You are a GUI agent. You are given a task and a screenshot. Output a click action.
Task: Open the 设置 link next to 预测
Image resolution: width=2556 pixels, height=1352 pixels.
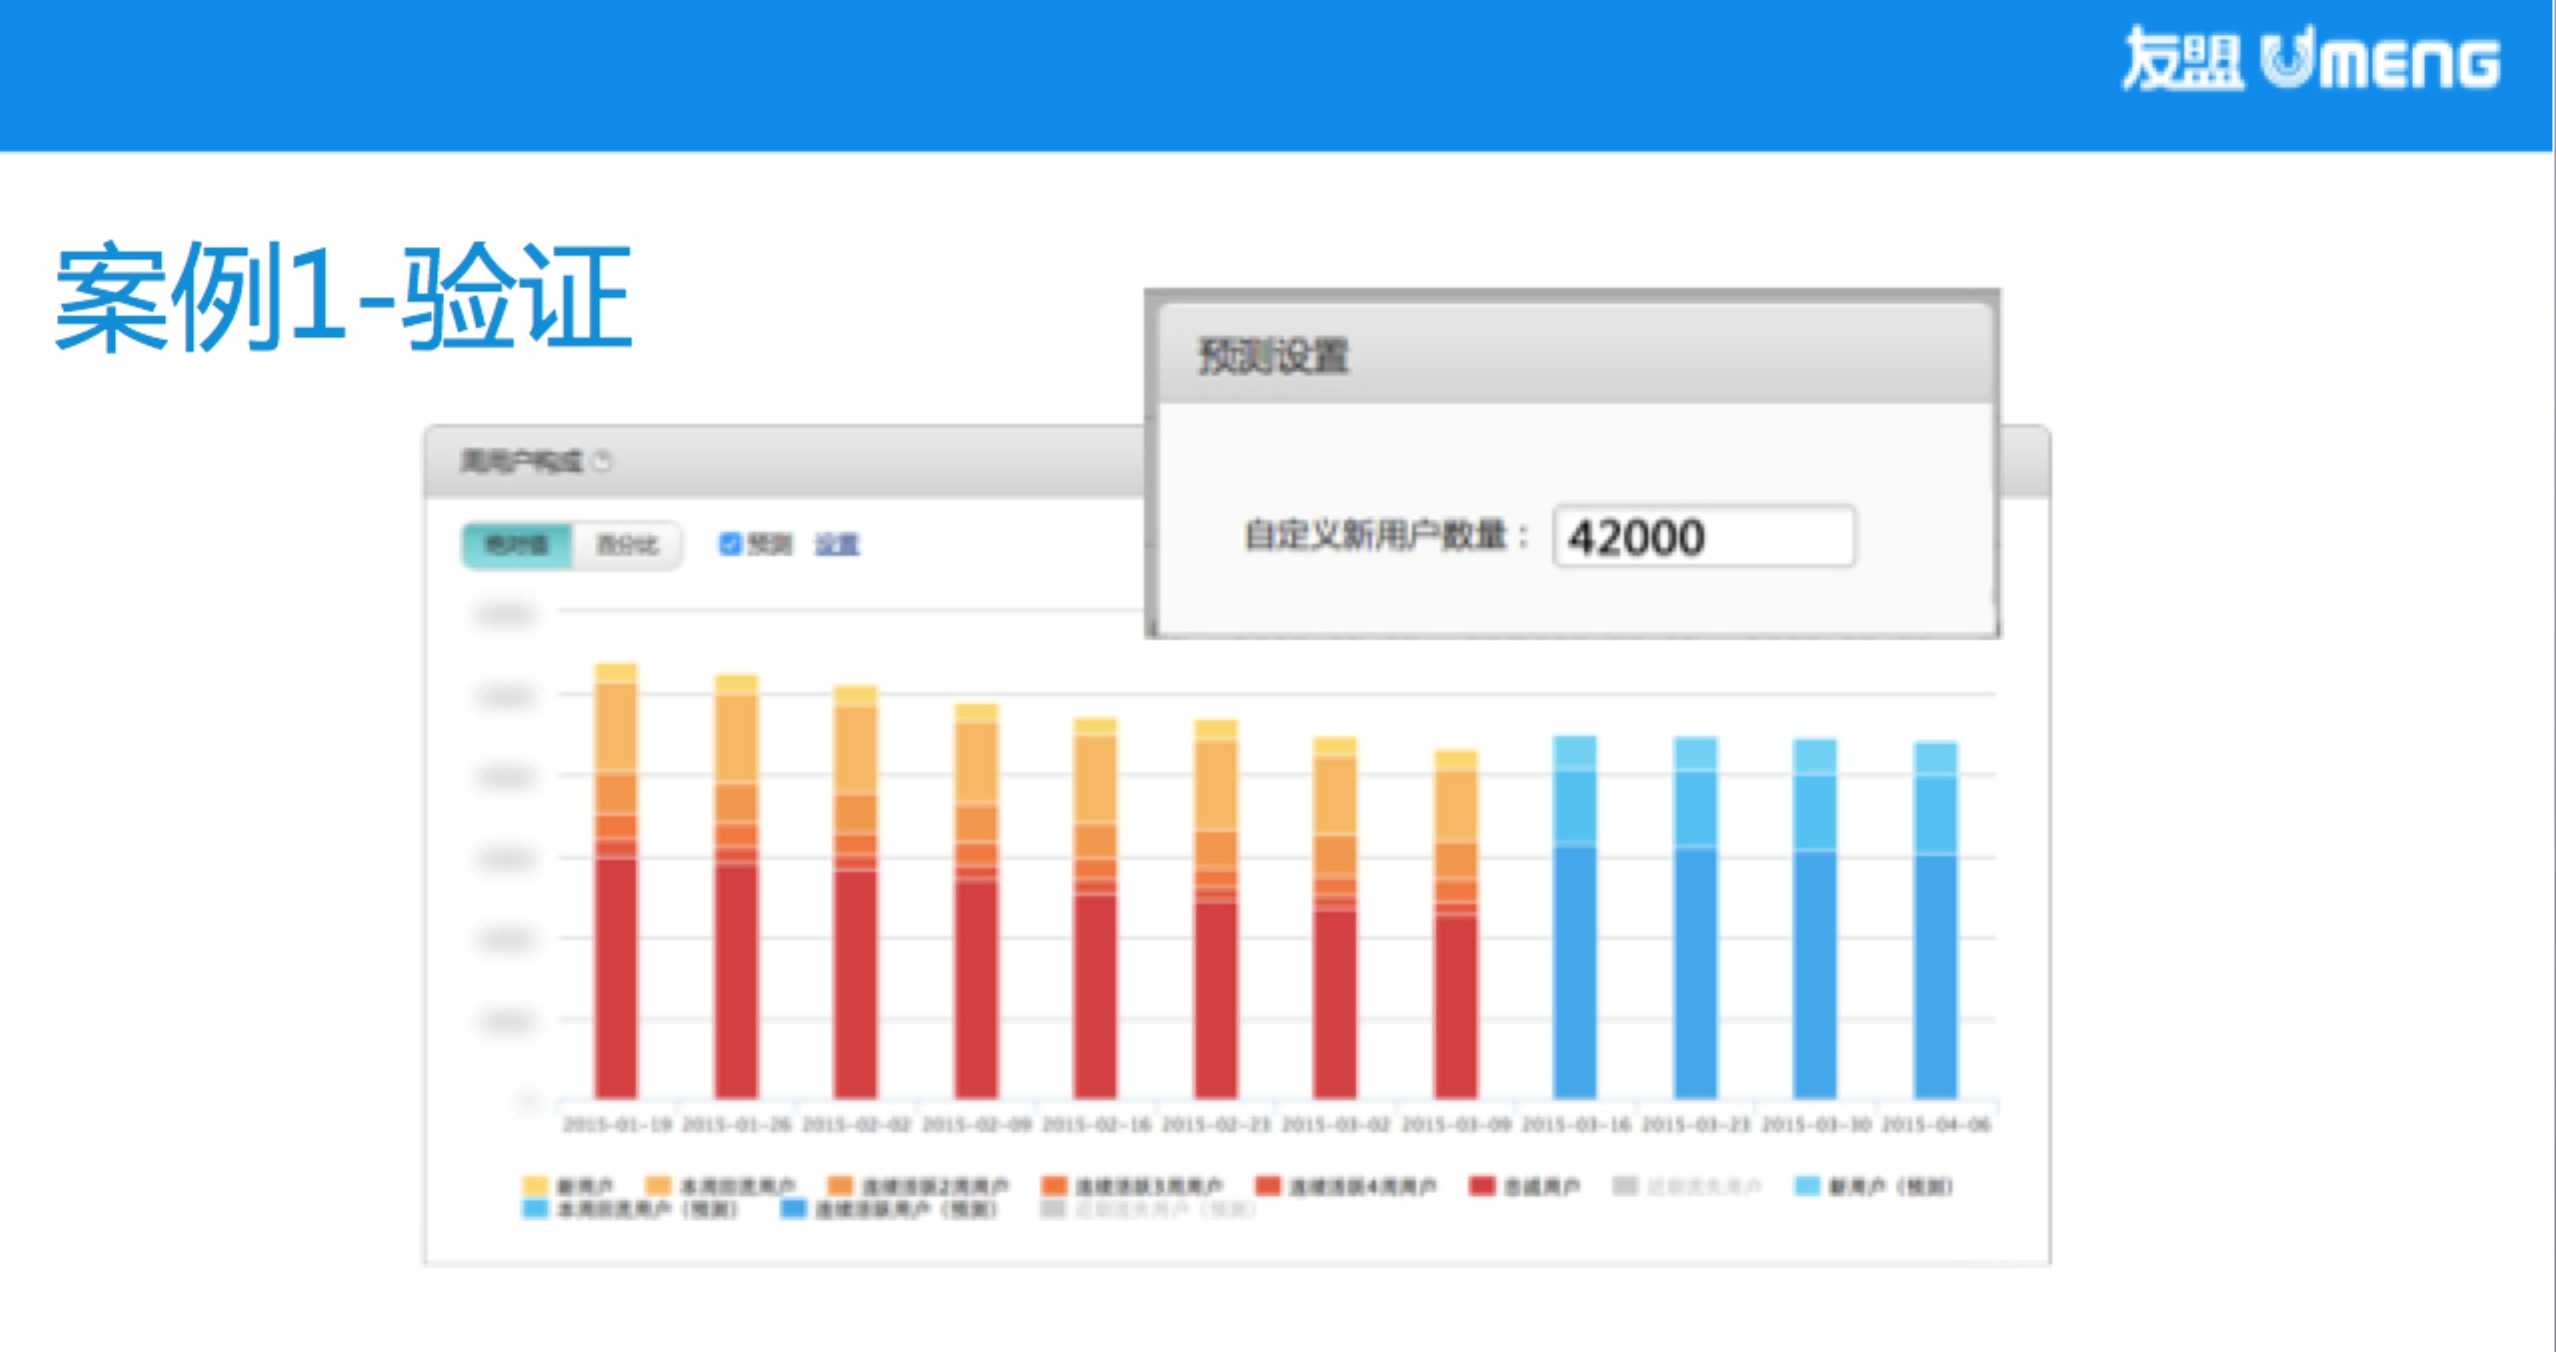(837, 544)
